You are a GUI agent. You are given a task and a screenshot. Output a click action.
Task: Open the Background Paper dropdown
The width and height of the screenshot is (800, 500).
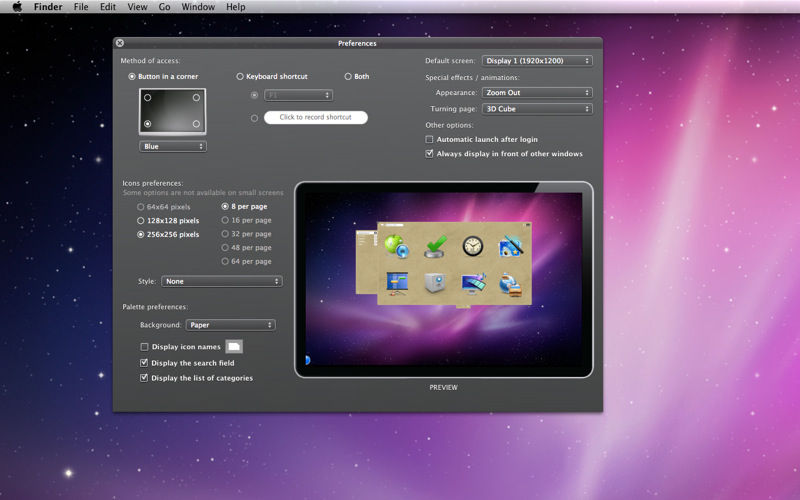pyautogui.click(x=230, y=325)
